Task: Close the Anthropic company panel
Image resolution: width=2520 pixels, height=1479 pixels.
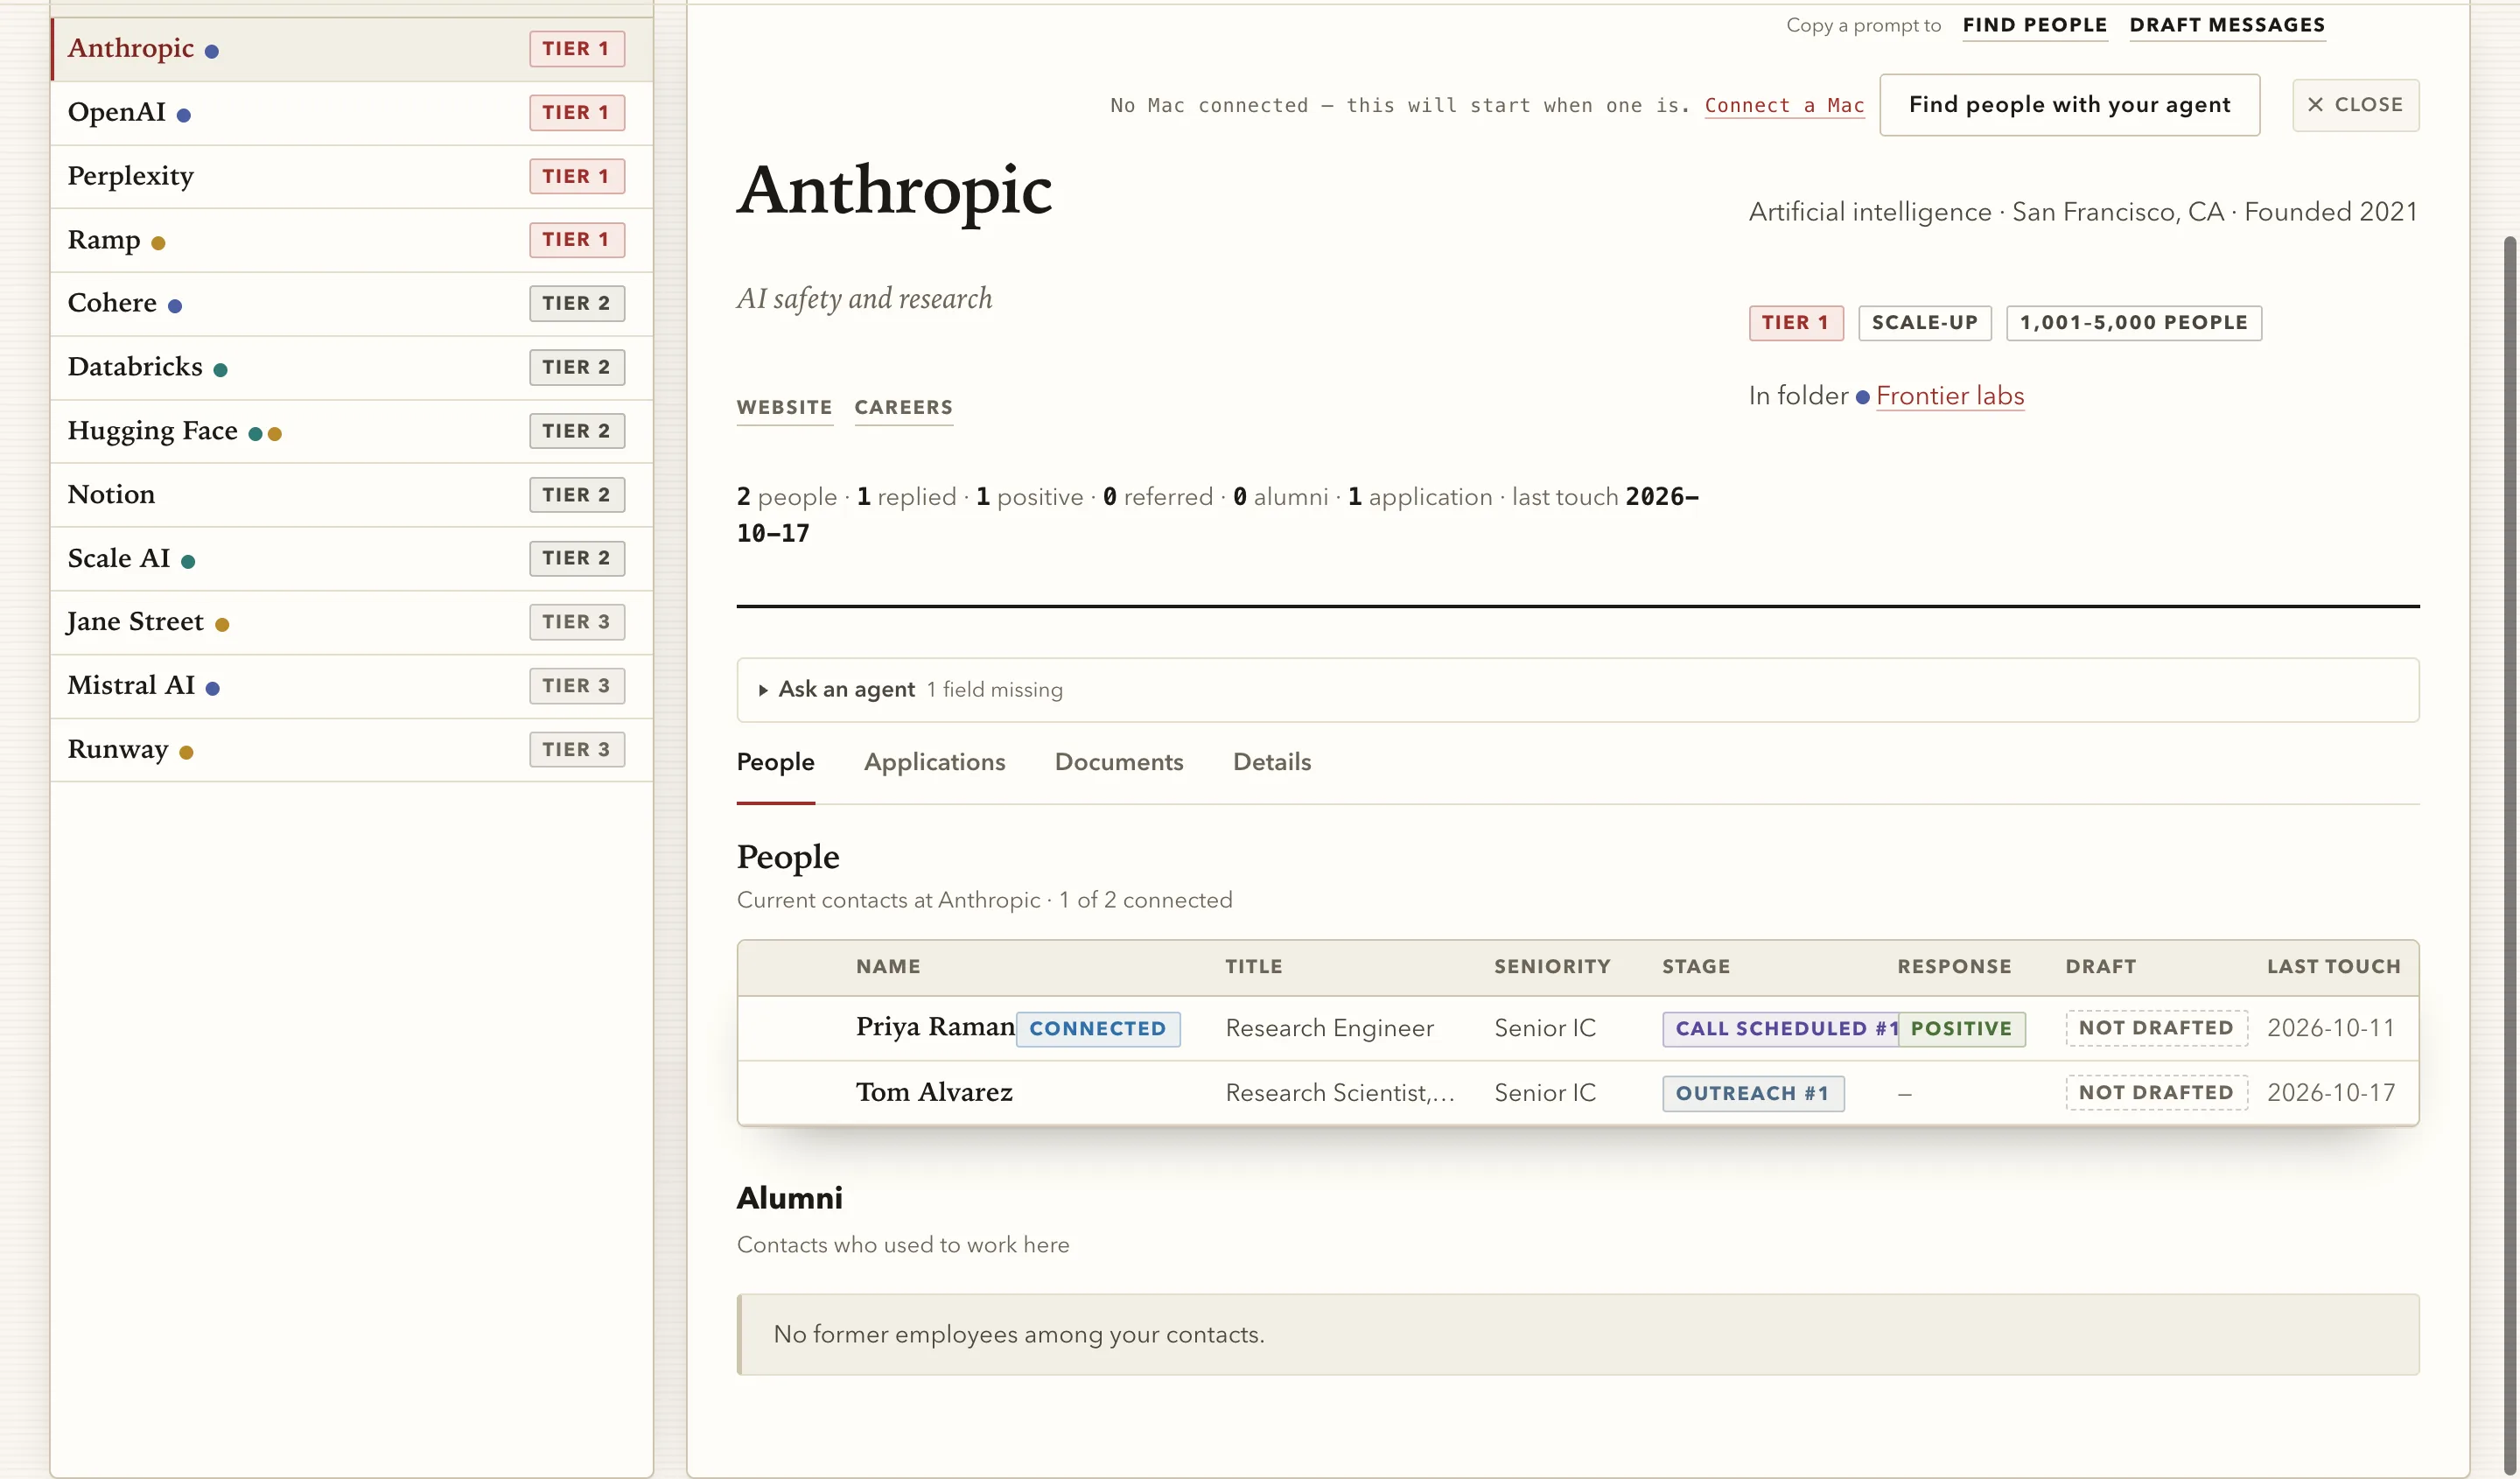Action: pyautogui.click(x=2355, y=105)
